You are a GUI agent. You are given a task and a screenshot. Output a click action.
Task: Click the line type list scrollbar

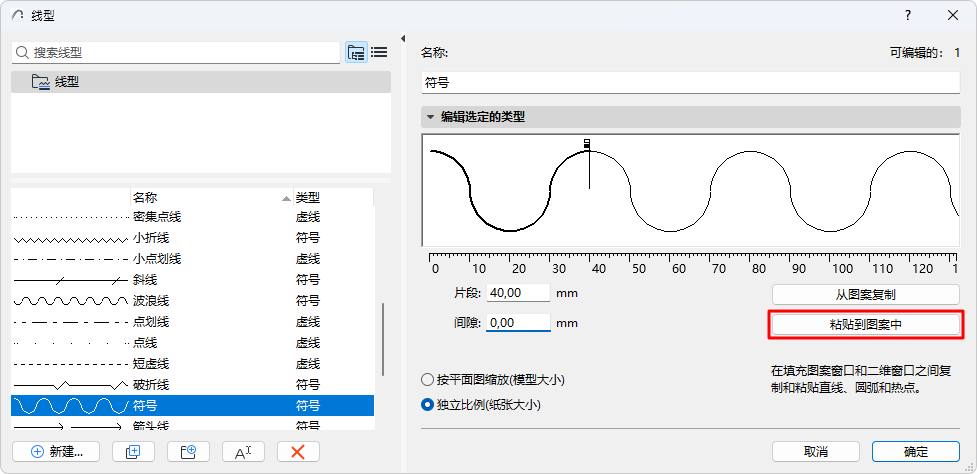[x=383, y=339]
